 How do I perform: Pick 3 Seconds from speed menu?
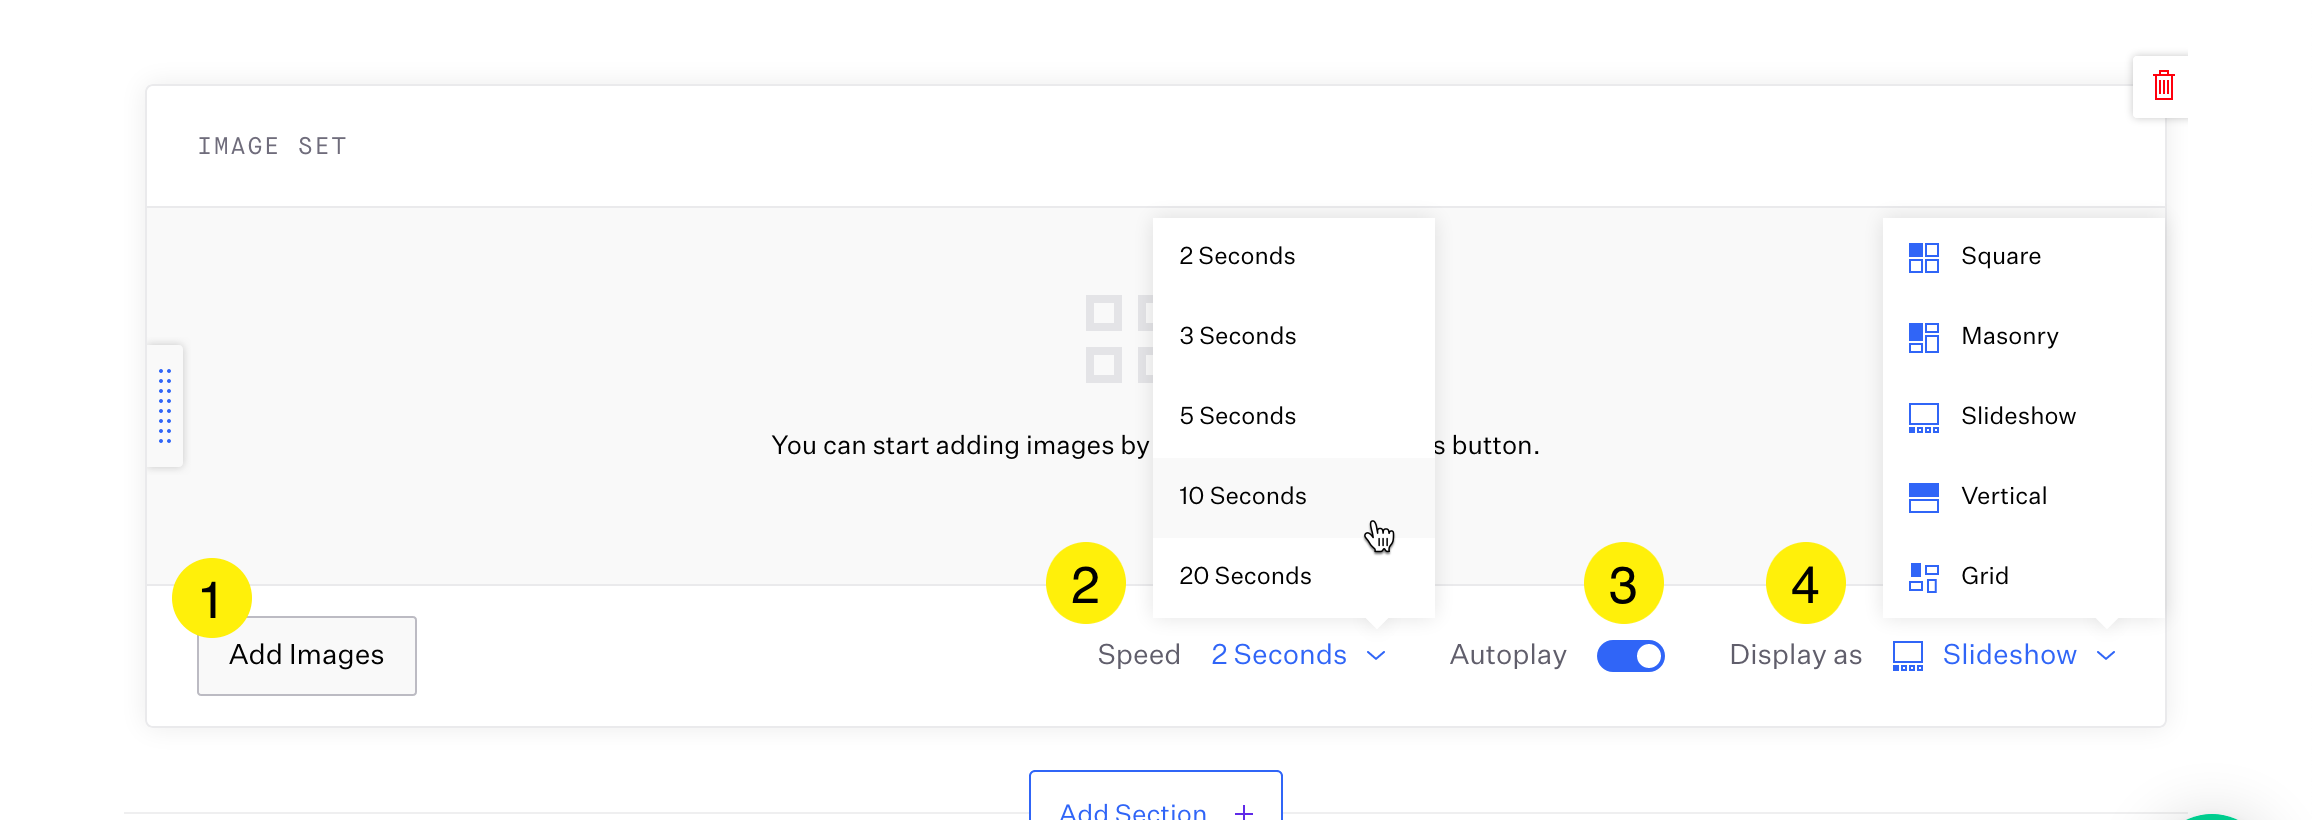click(1238, 336)
